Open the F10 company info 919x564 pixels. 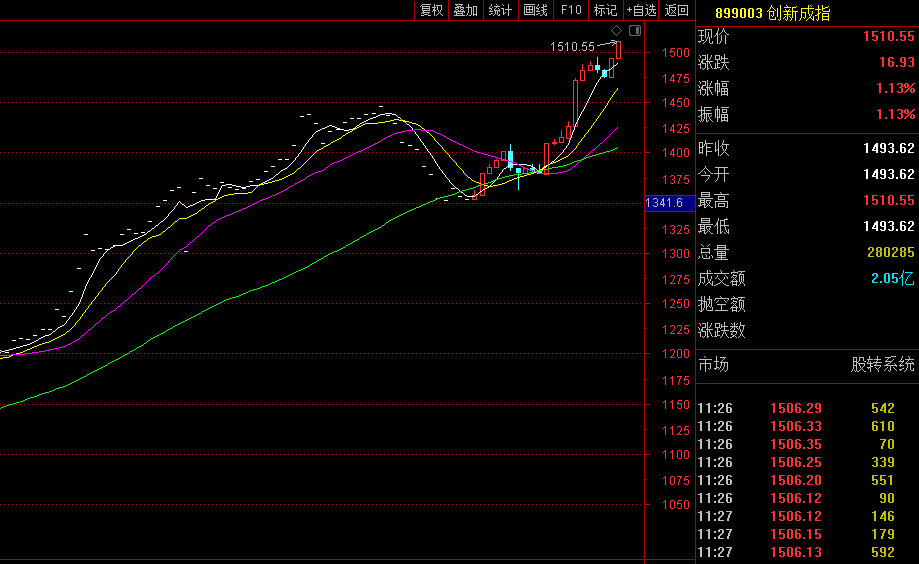tap(570, 10)
